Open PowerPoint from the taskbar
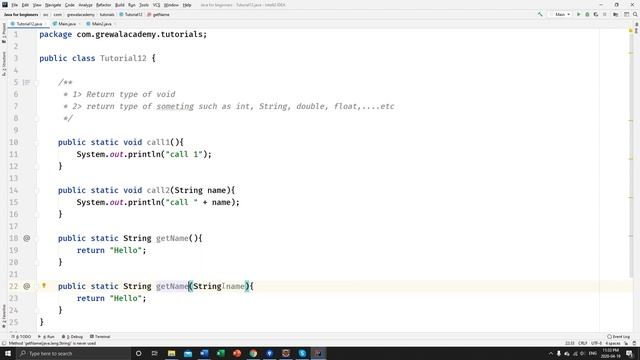This screenshot has width=640, height=360. click(x=237, y=353)
